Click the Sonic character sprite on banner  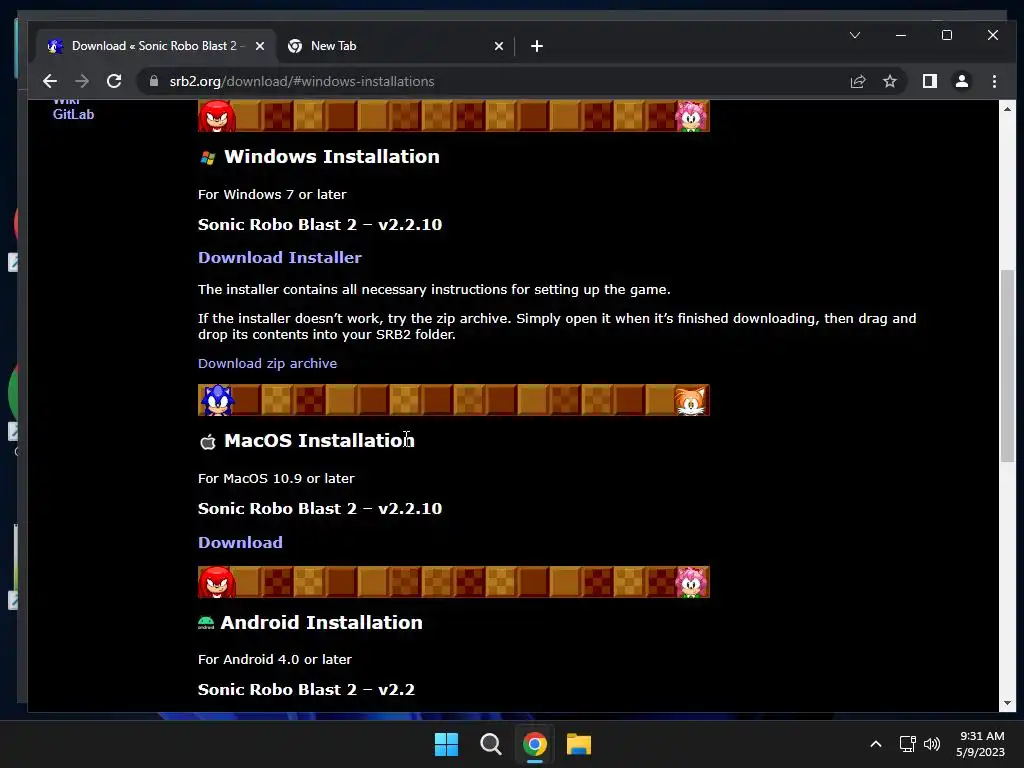[217, 400]
